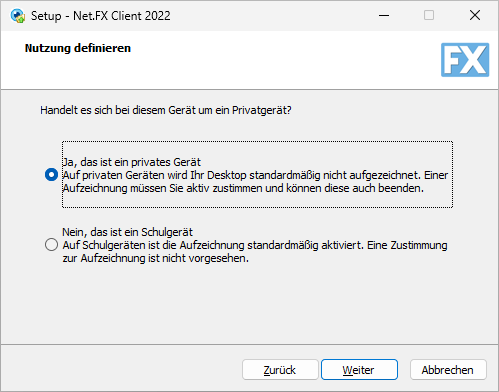
Task: Select the school device radio button
Action: point(51,244)
